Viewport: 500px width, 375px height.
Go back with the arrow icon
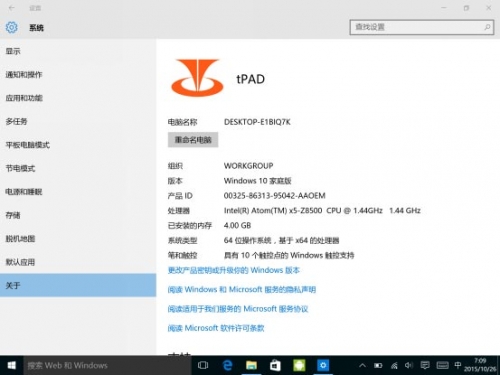click(11, 8)
